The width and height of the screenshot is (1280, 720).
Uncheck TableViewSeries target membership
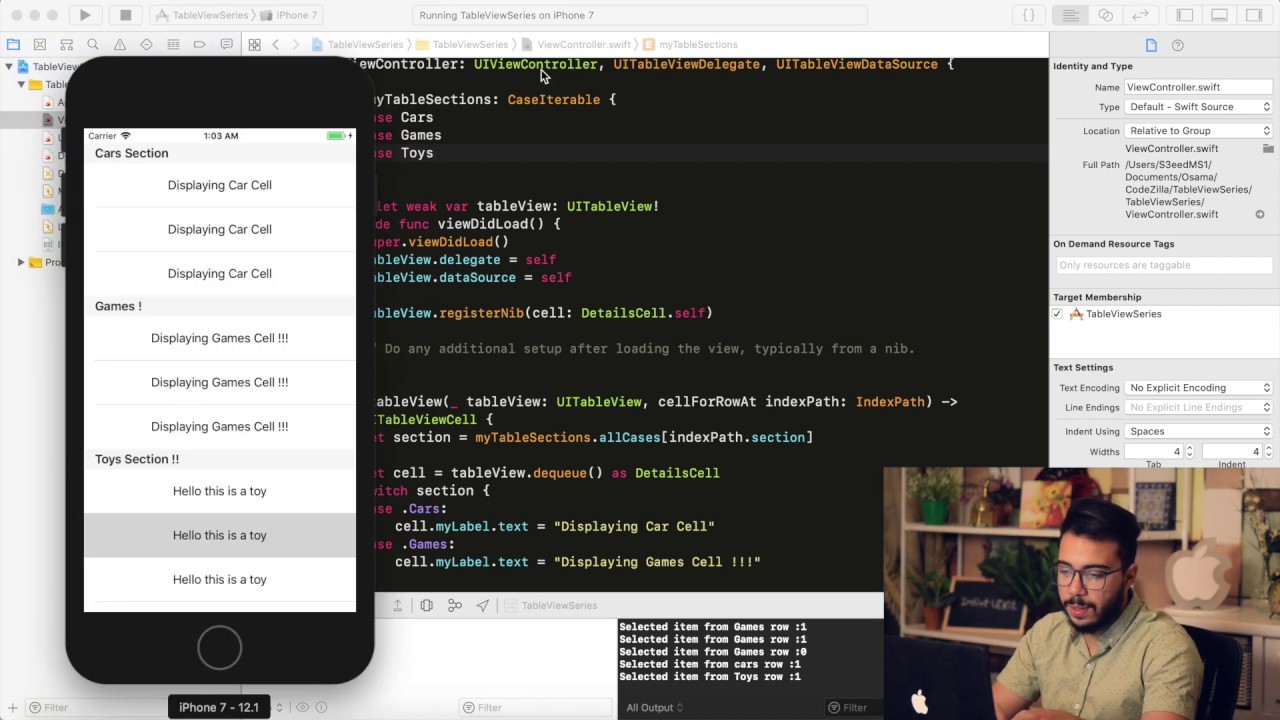1057,314
